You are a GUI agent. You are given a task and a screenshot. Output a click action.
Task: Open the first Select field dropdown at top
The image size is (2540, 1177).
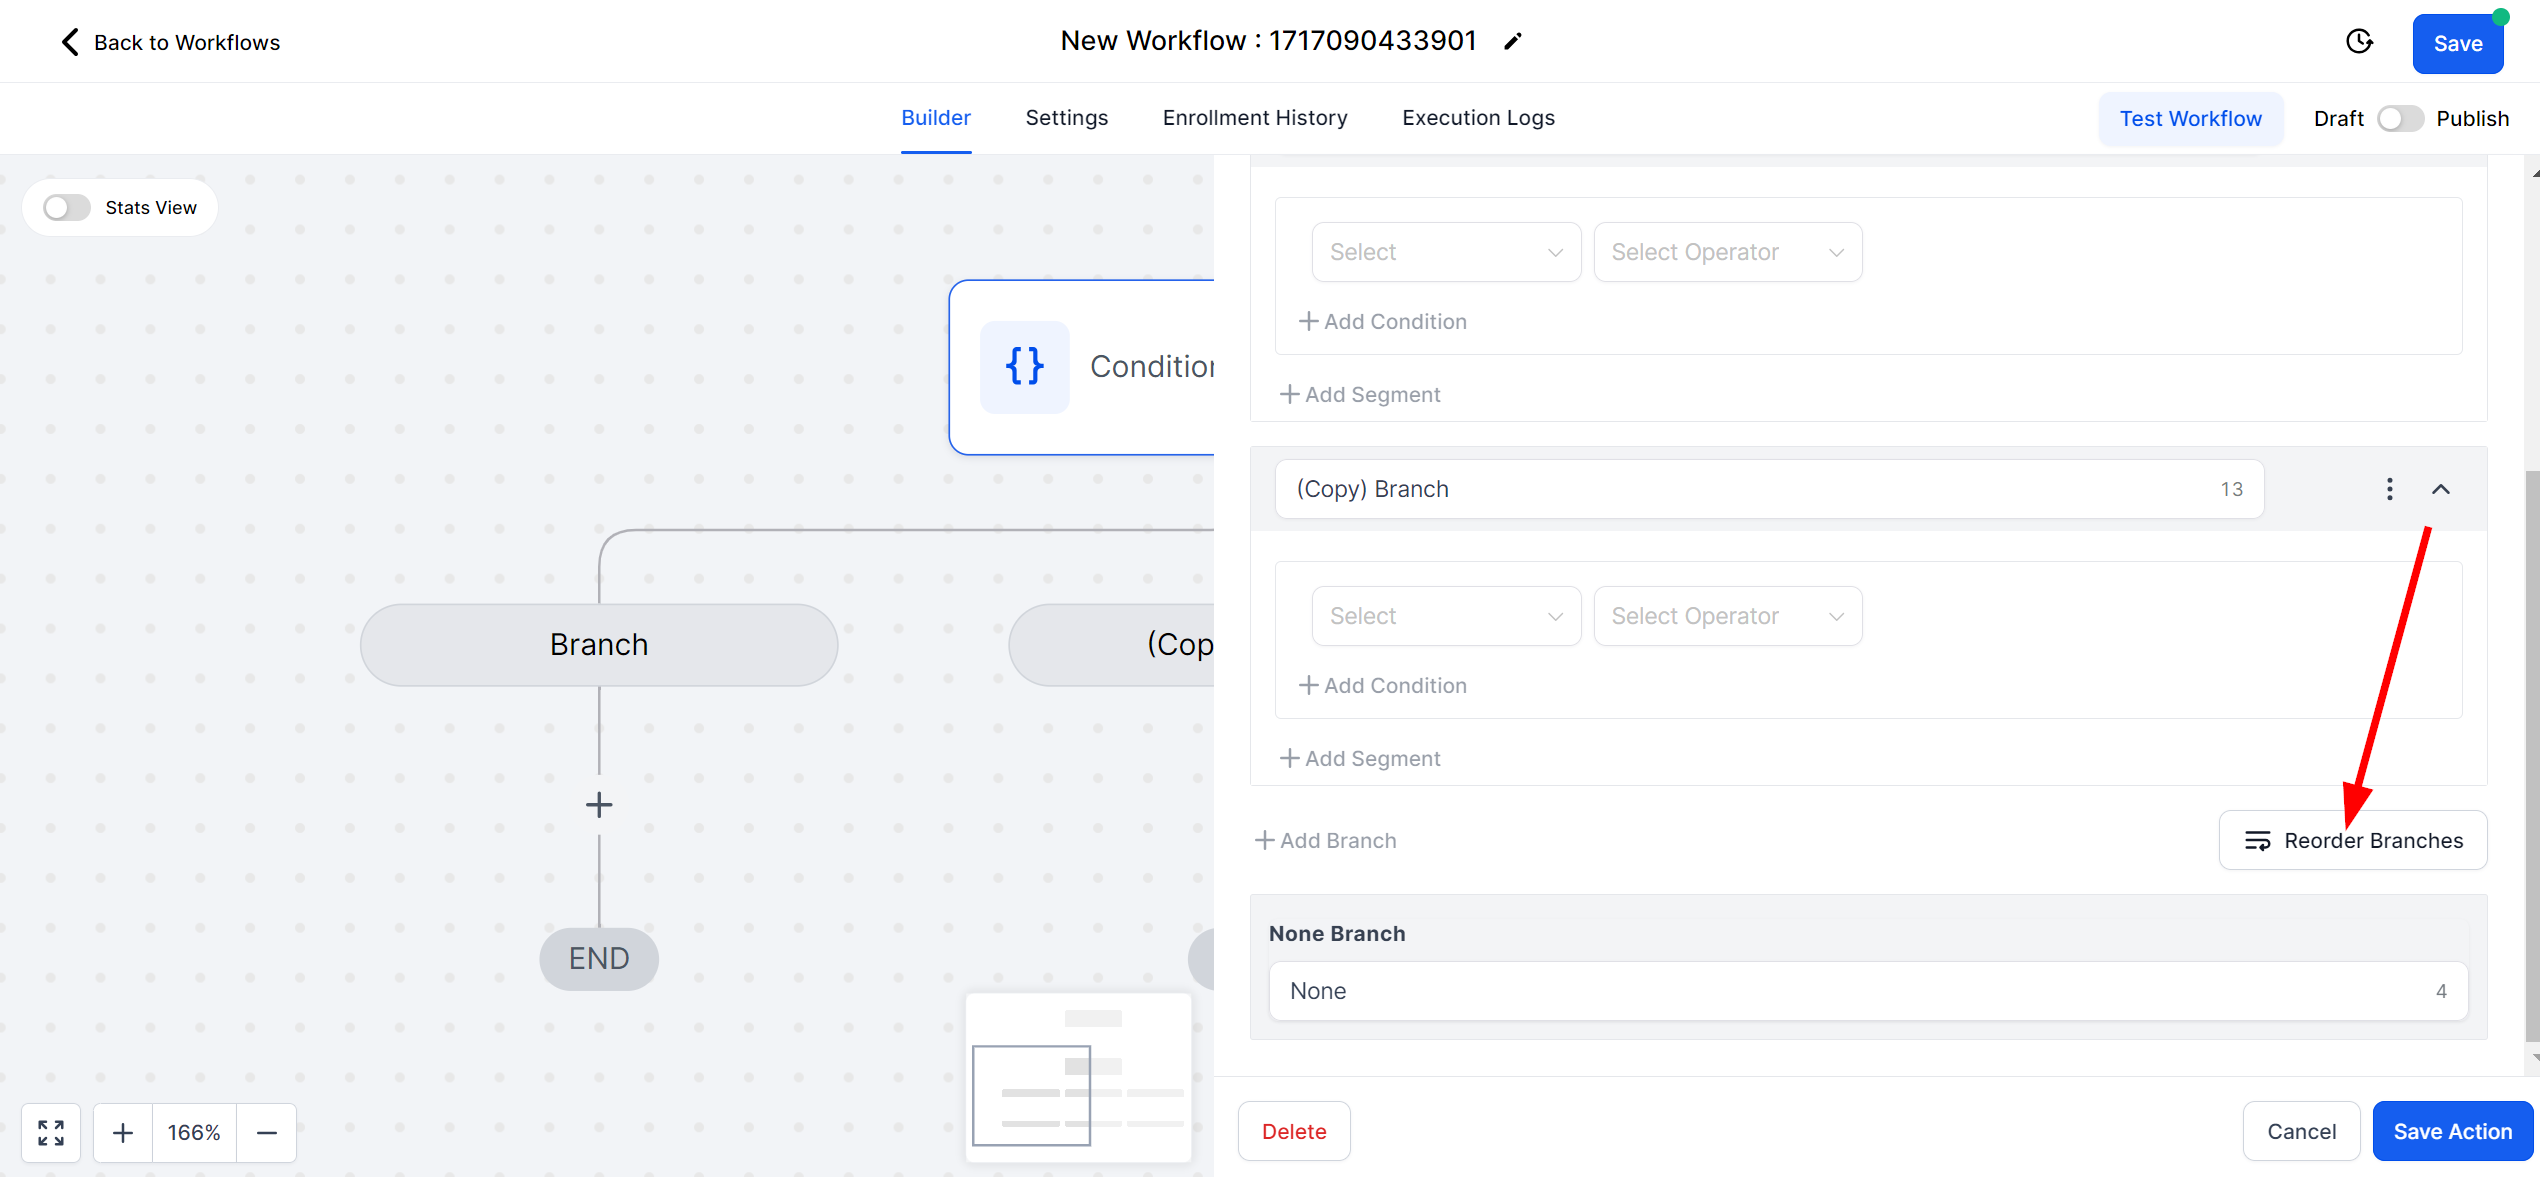tap(1446, 252)
